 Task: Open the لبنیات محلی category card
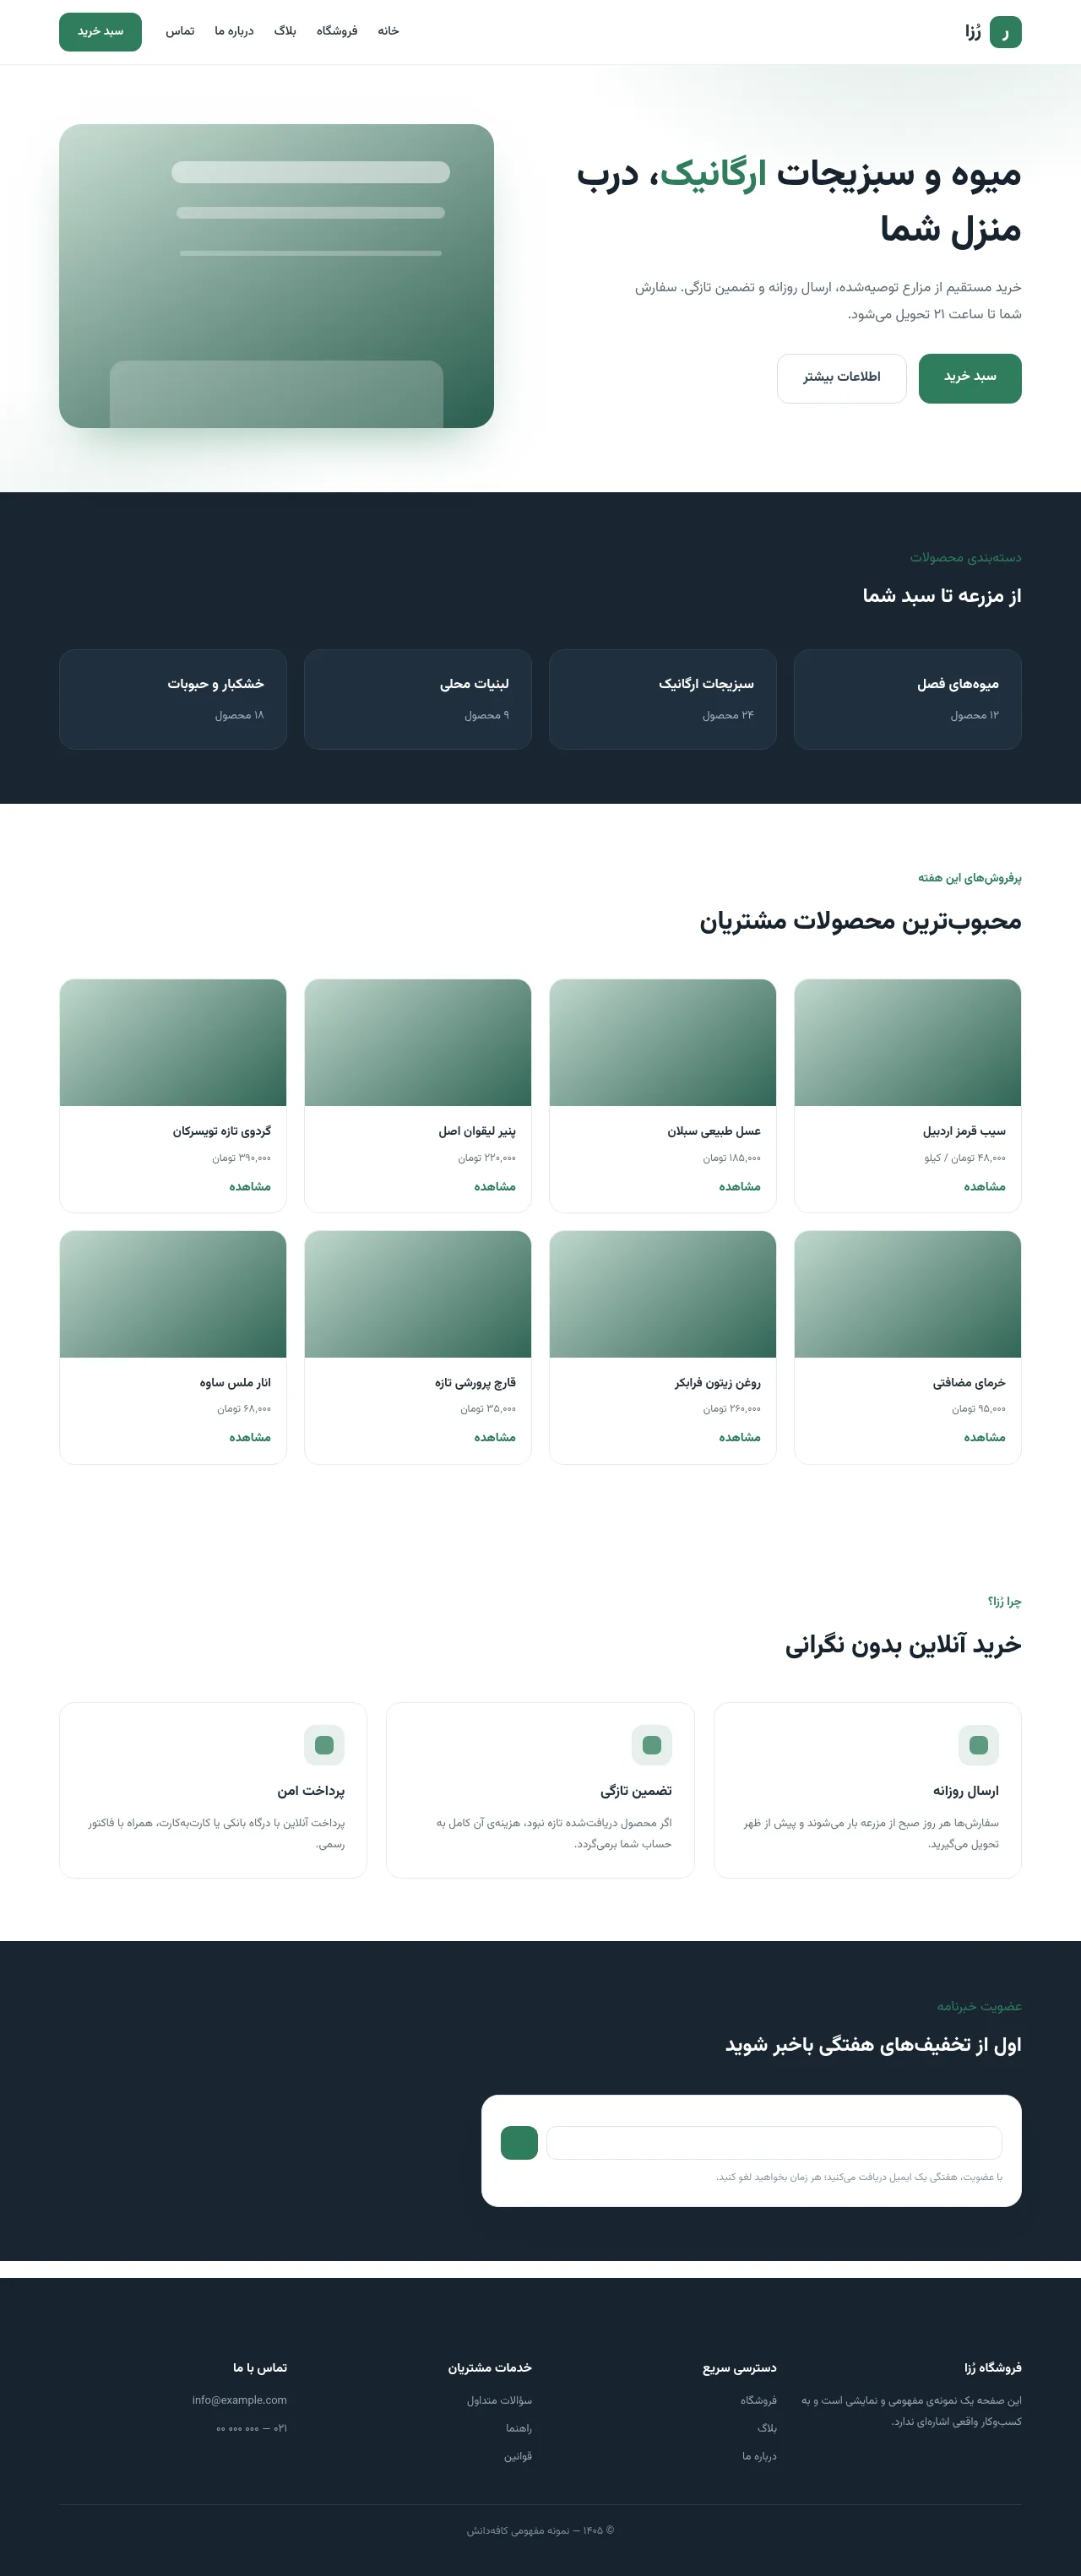[417, 699]
